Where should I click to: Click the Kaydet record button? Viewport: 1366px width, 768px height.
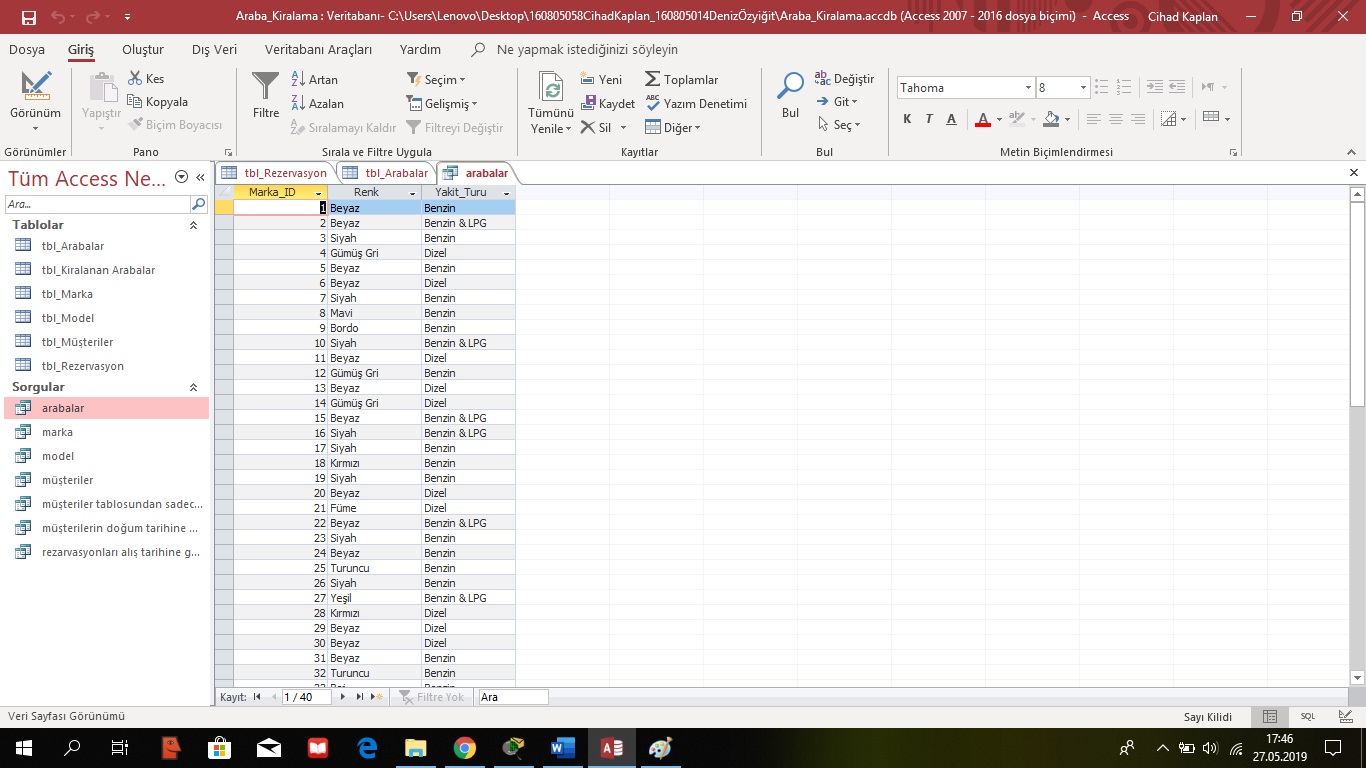608,103
